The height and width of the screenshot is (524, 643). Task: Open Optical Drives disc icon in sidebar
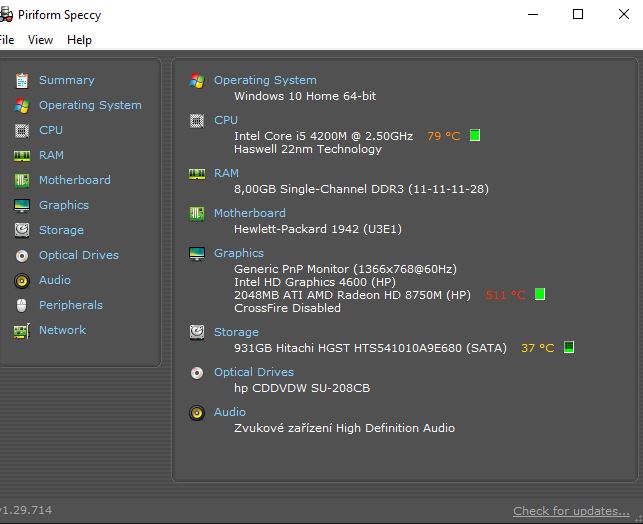22,256
